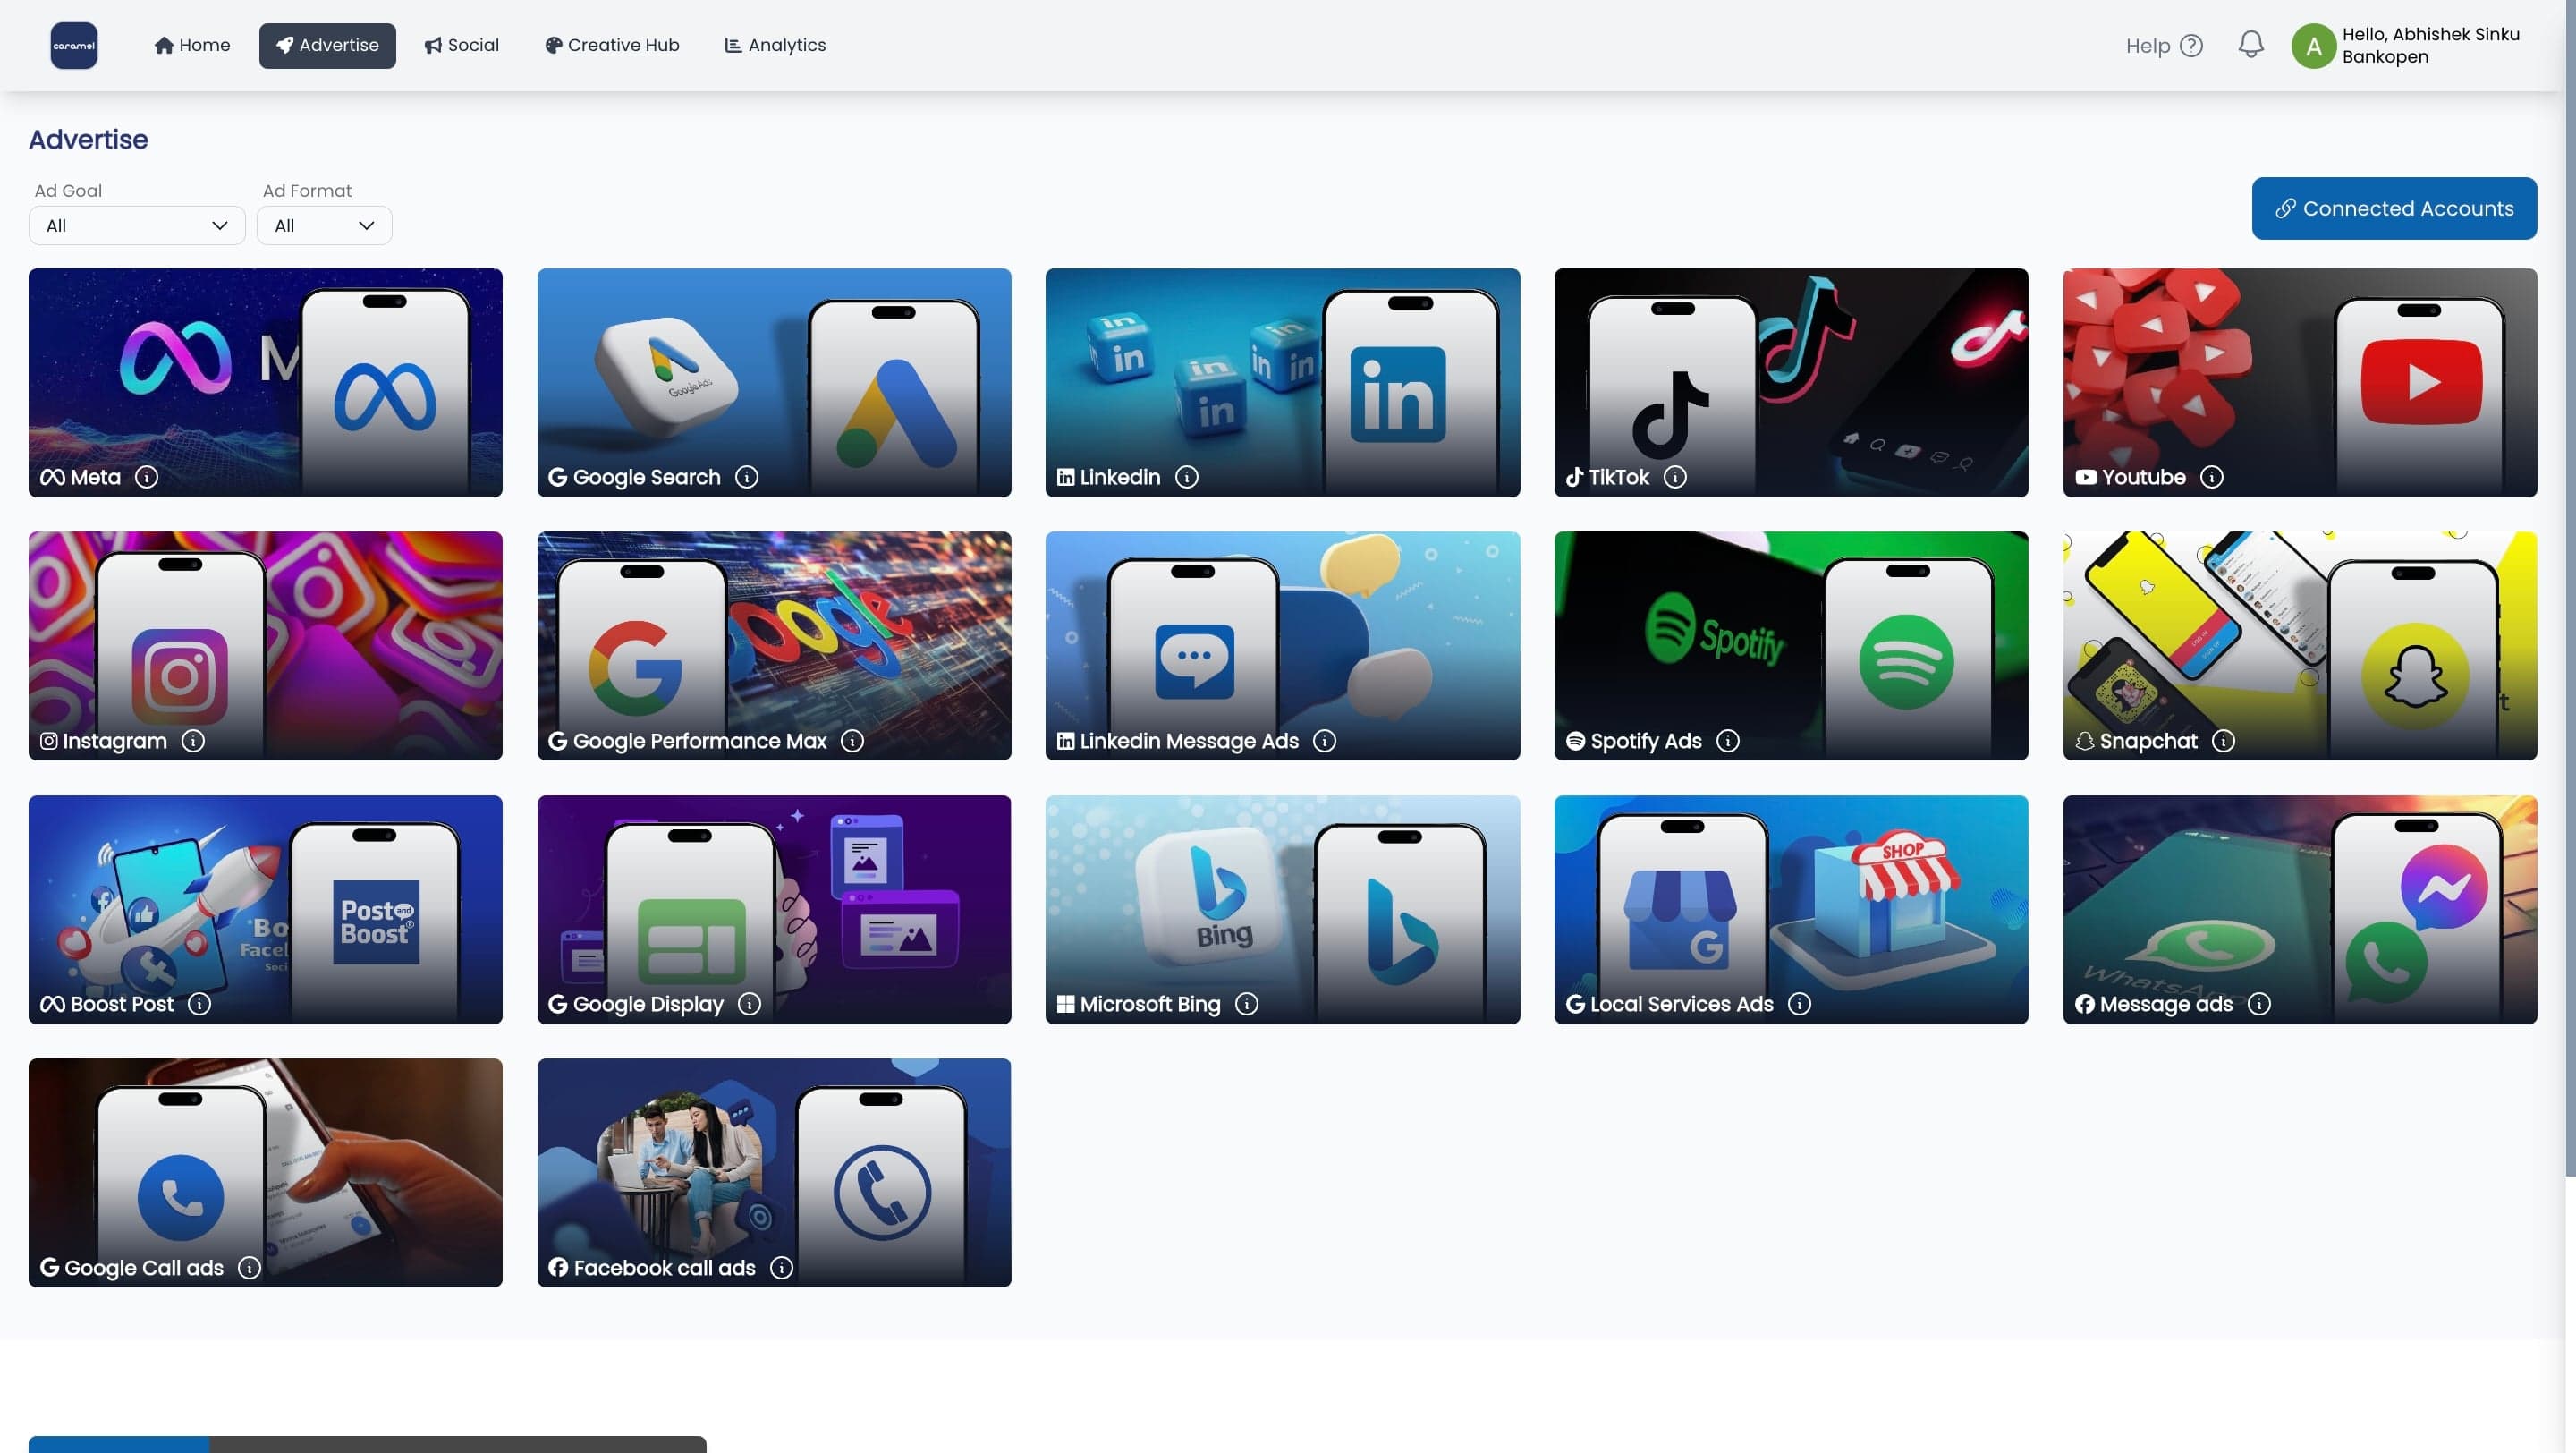
Task: Show info for the Snapchat card
Action: pyautogui.click(x=2223, y=741)
